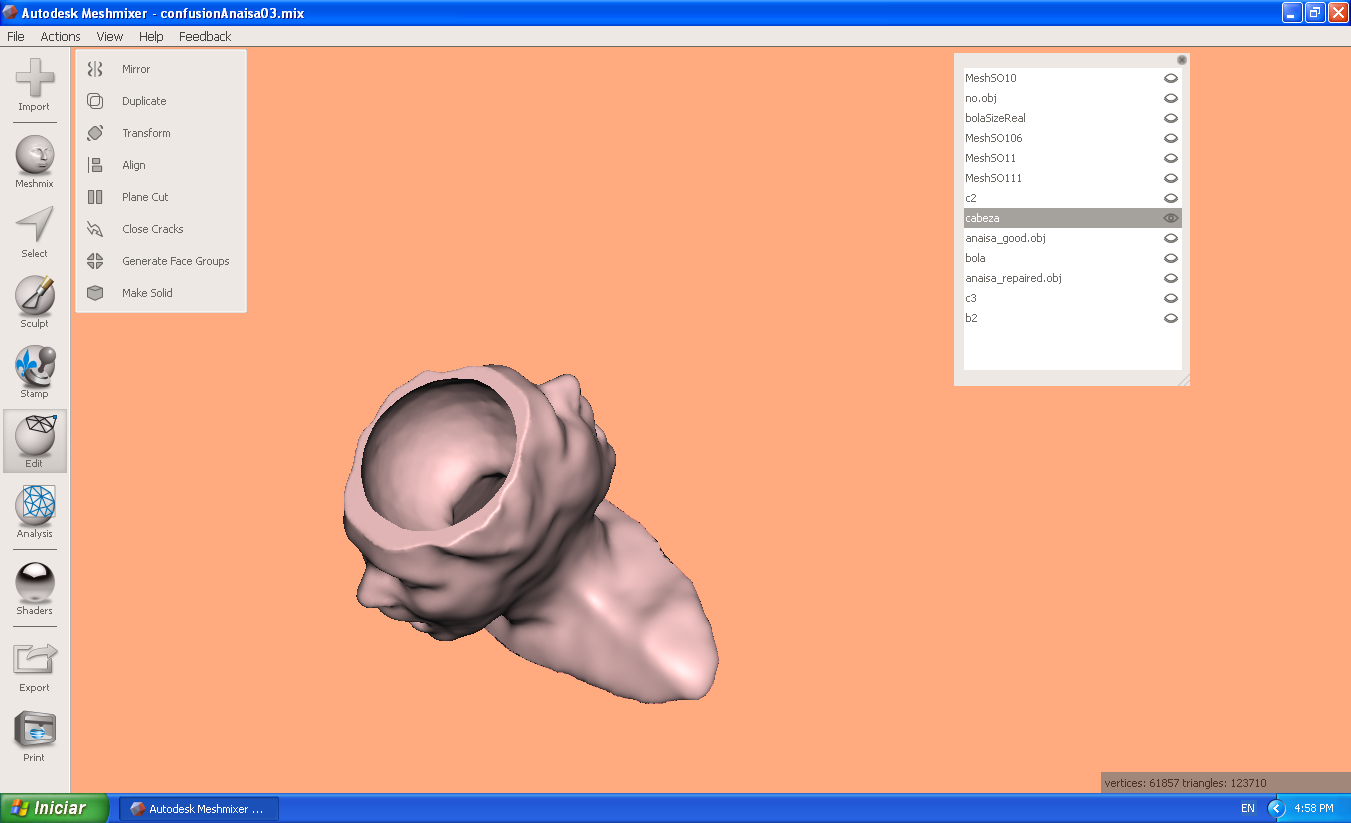Toggle visibility of MeshSO106
The image size is (1351, 823).
[1171, 138]
